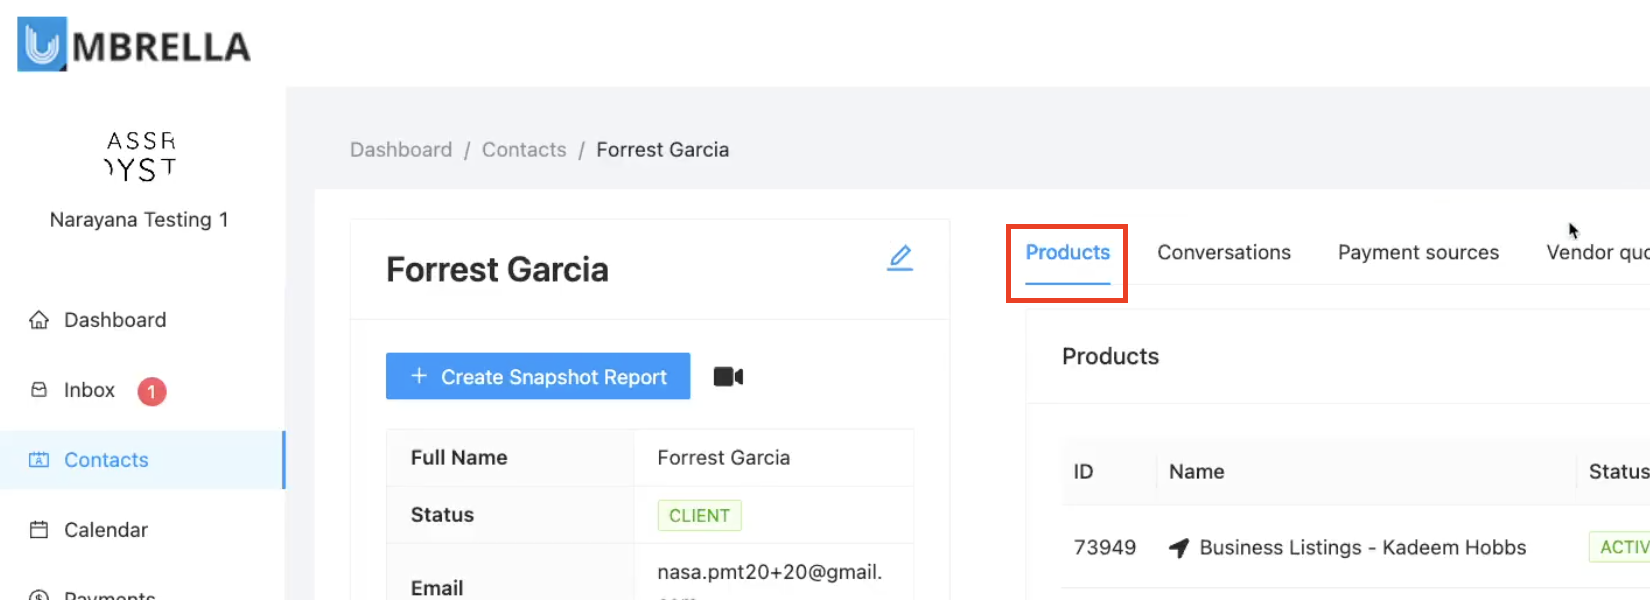Click the Umbrella logo icon
This screenshot has width=1650, height=600.
pos(42,44)
